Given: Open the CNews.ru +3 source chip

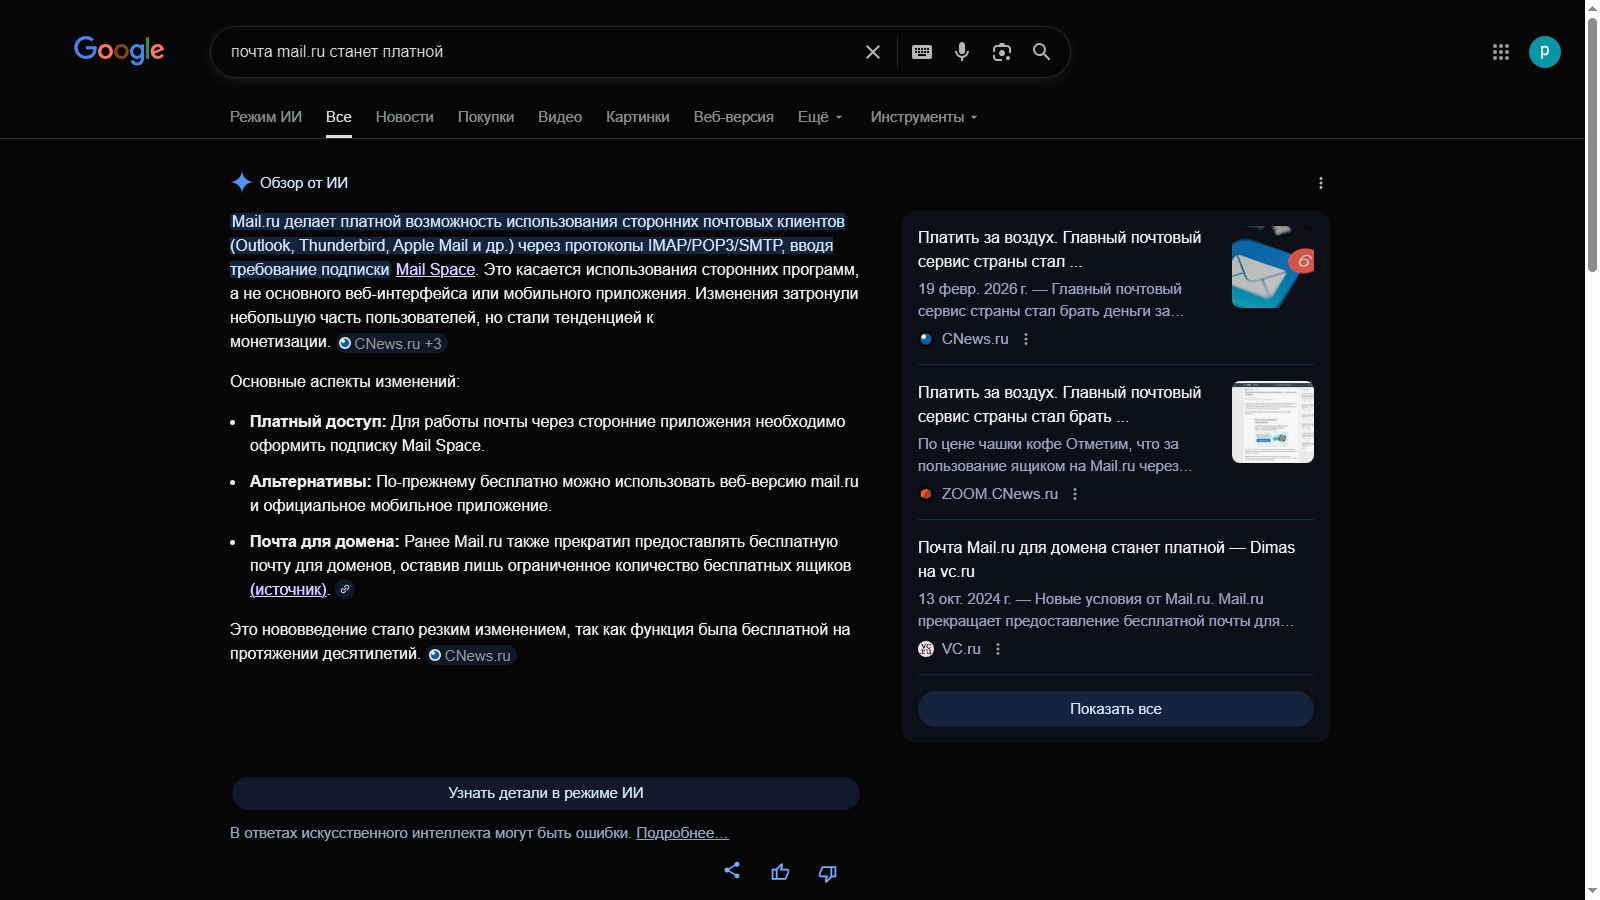Looking at the screenshot, I should click(x=391, y=343).
